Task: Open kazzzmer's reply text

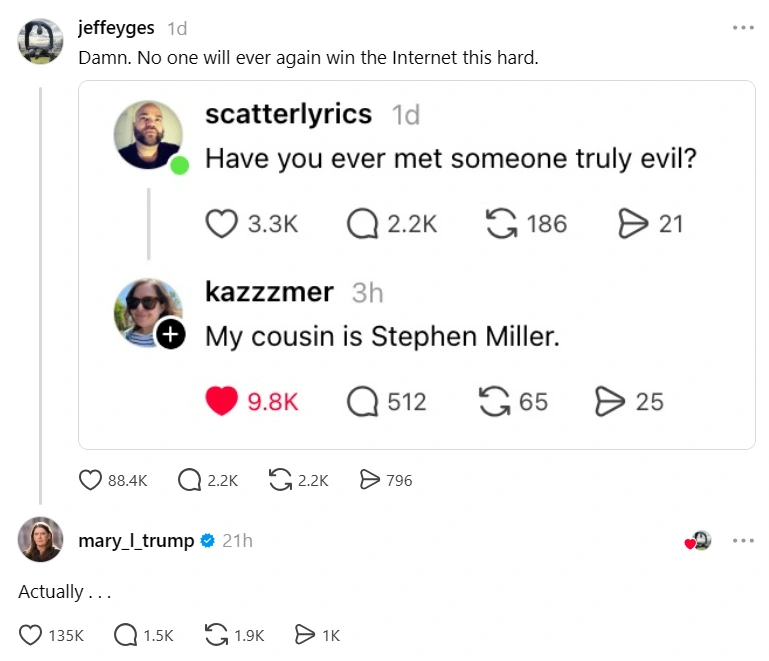Action: pyautogui.click(x=382, y=337)
